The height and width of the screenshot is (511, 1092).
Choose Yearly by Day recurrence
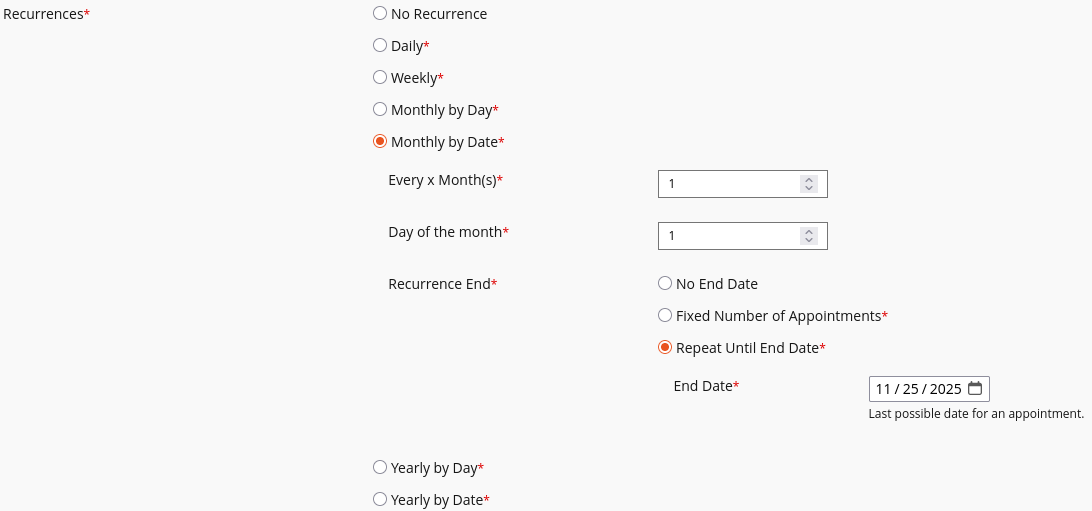pos(380,468)
